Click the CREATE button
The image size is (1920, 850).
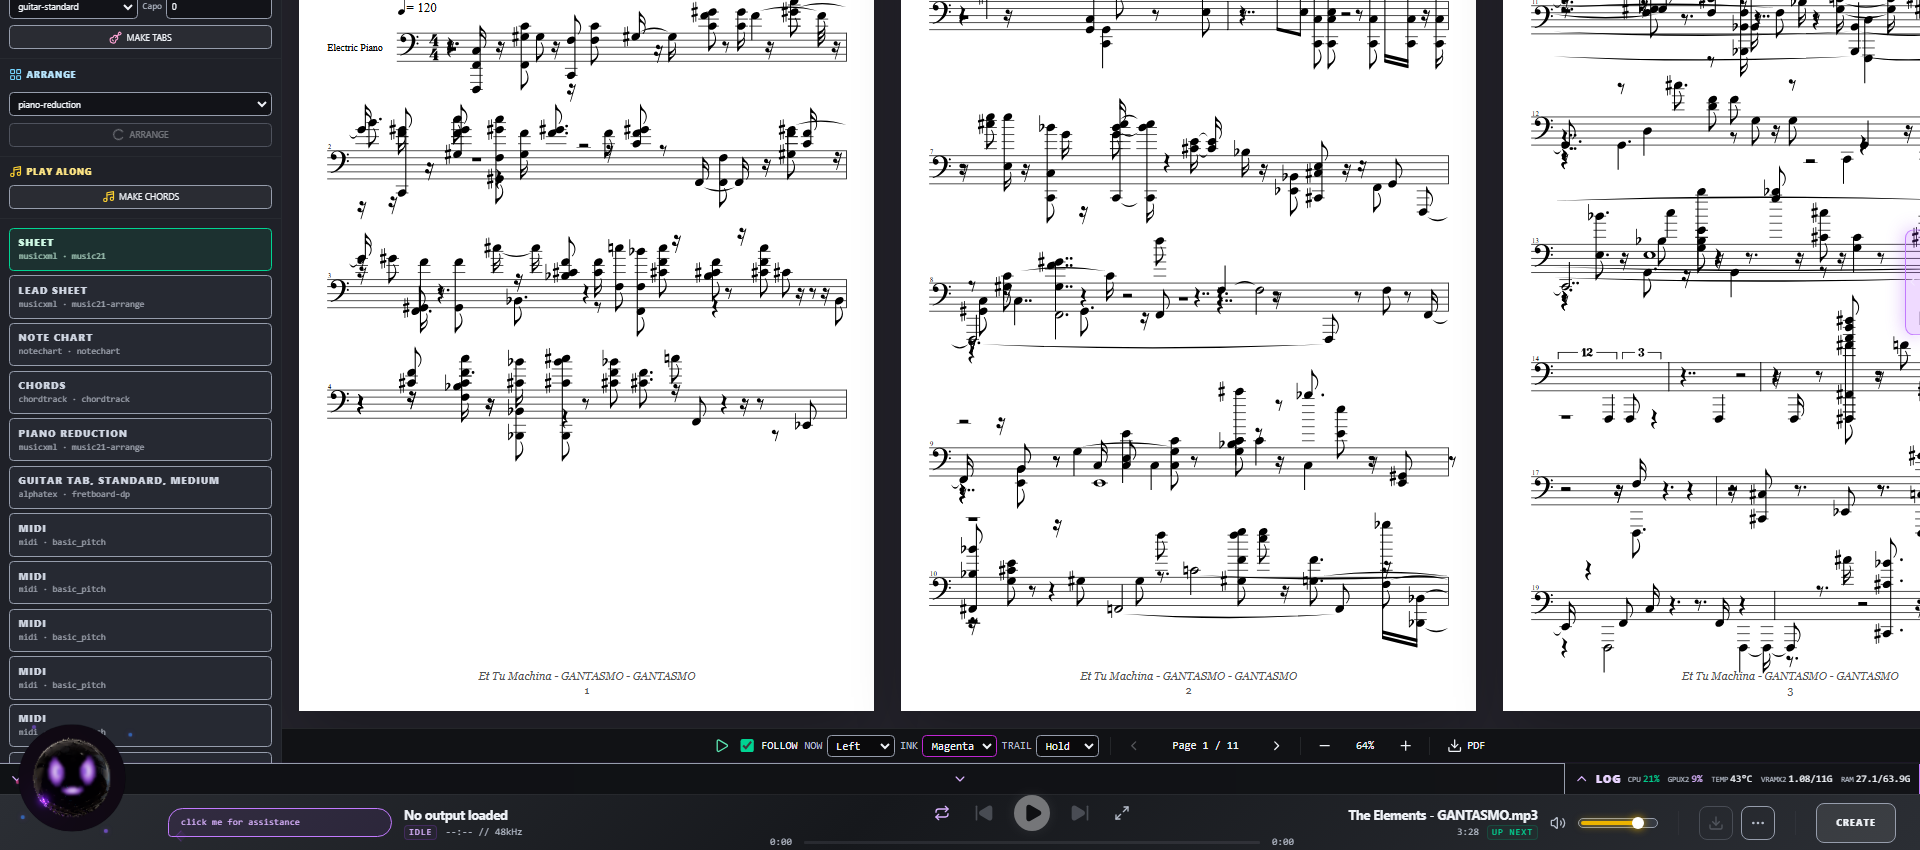click(1856, 823)
